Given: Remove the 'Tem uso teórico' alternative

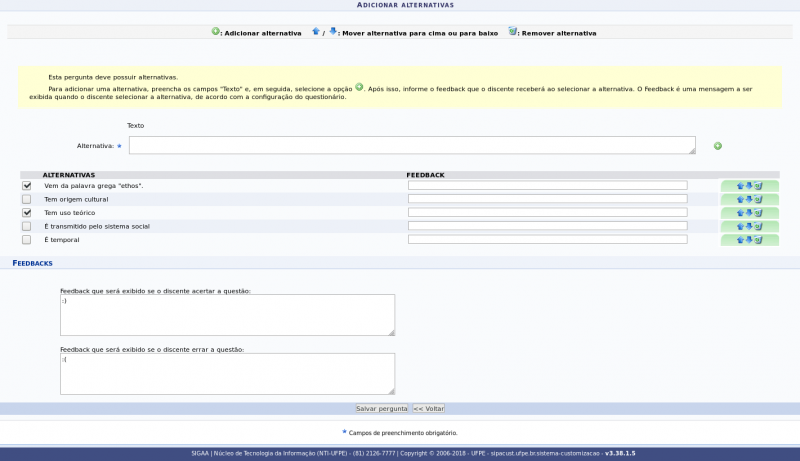Looking at the screenshot, I should (758, 213).
